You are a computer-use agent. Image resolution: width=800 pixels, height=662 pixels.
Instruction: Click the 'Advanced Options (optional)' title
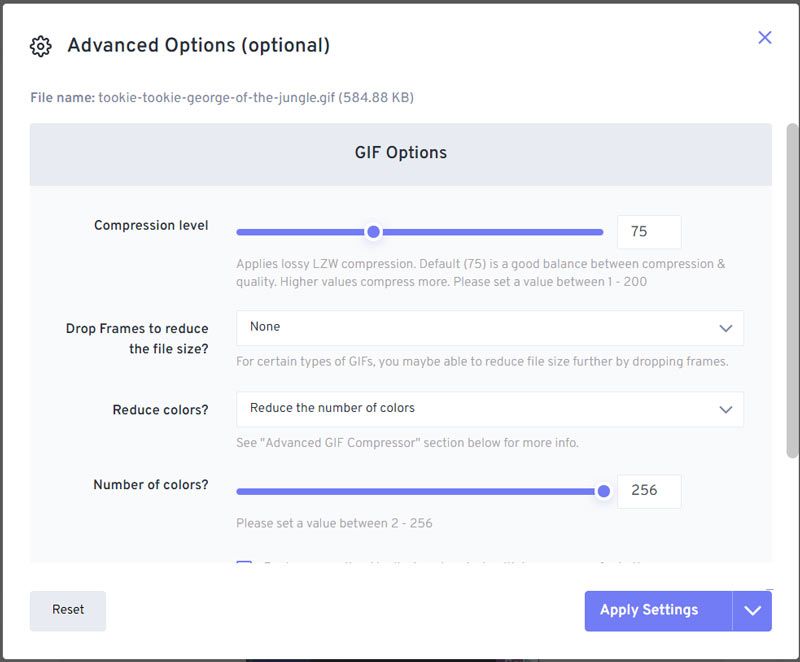tap(199, 45)
